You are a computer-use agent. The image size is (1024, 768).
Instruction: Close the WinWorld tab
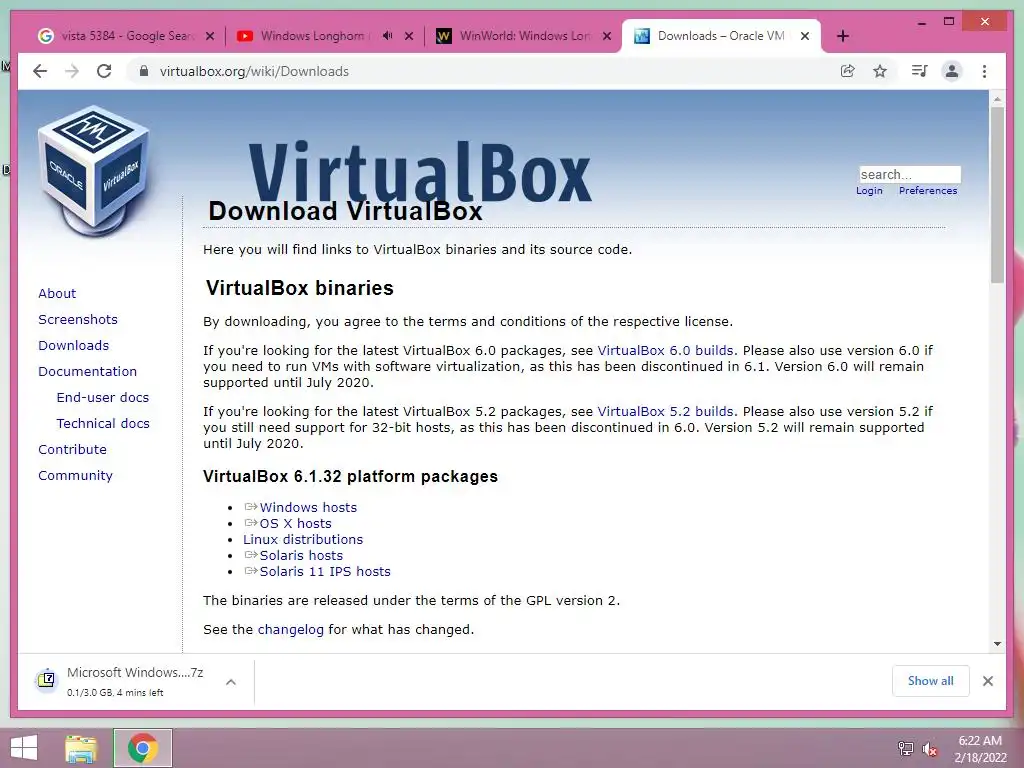coord(607,37)
